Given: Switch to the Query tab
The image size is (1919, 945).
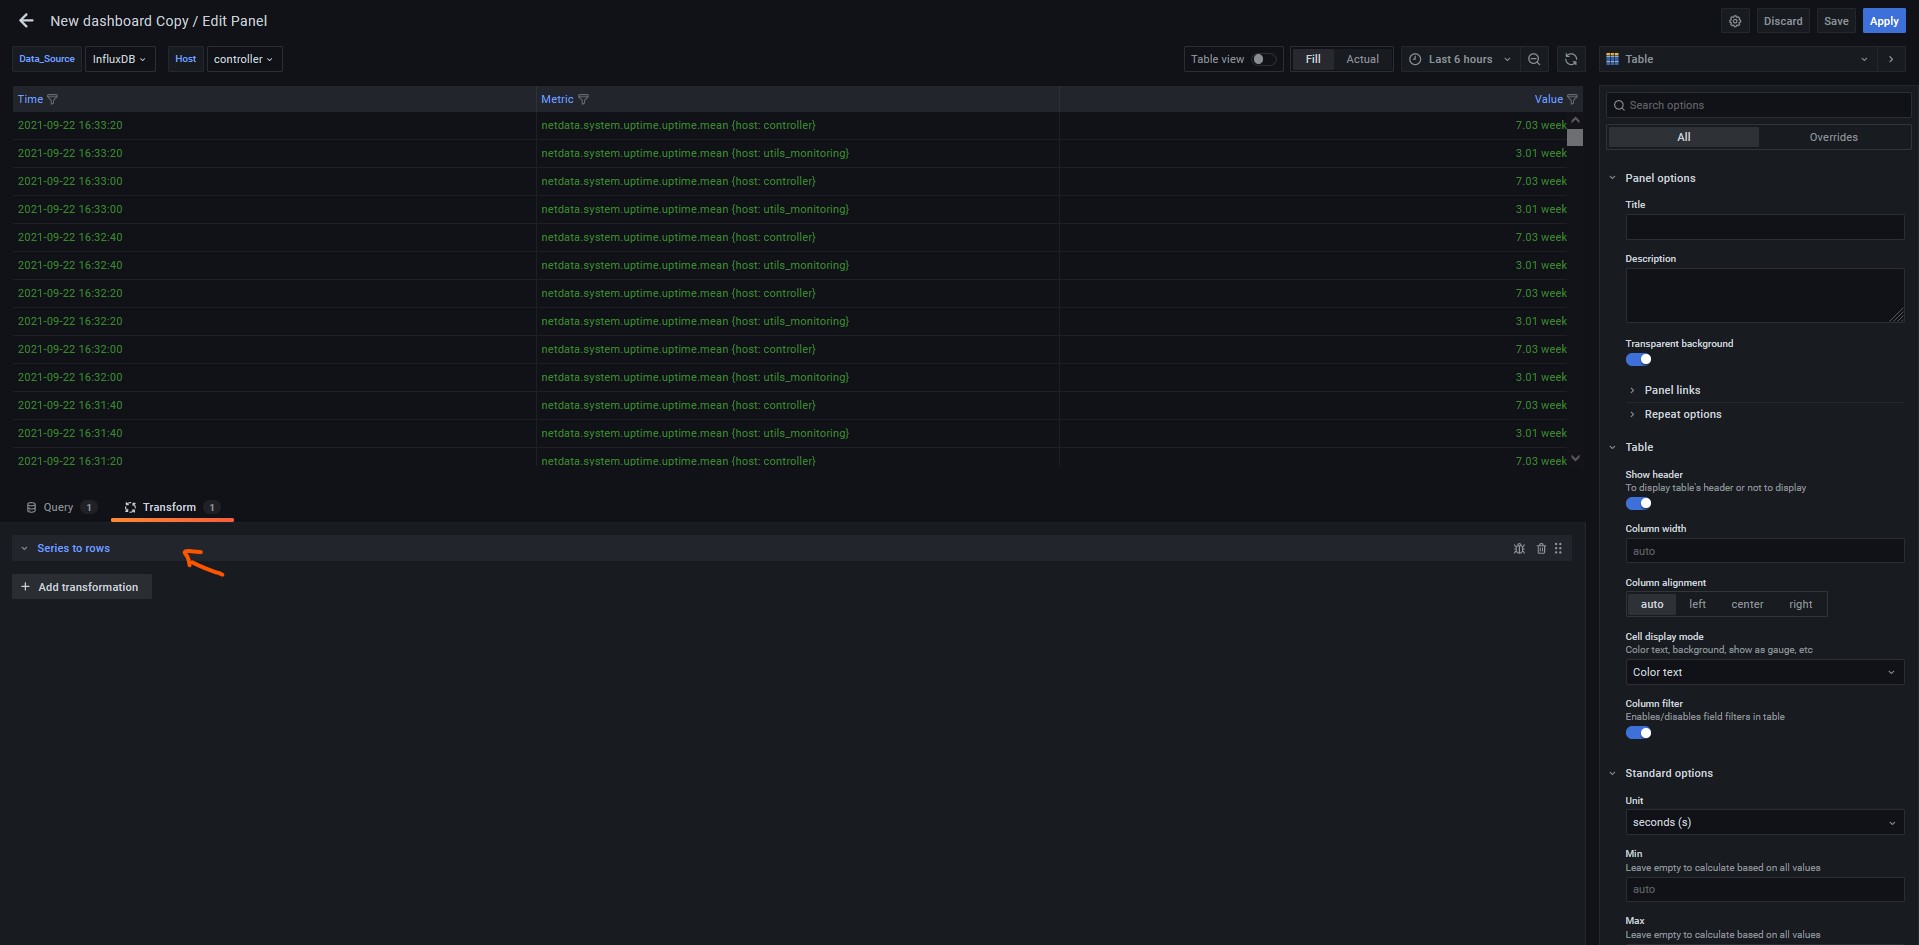Looking at the screenshot, I should [59, 507].
